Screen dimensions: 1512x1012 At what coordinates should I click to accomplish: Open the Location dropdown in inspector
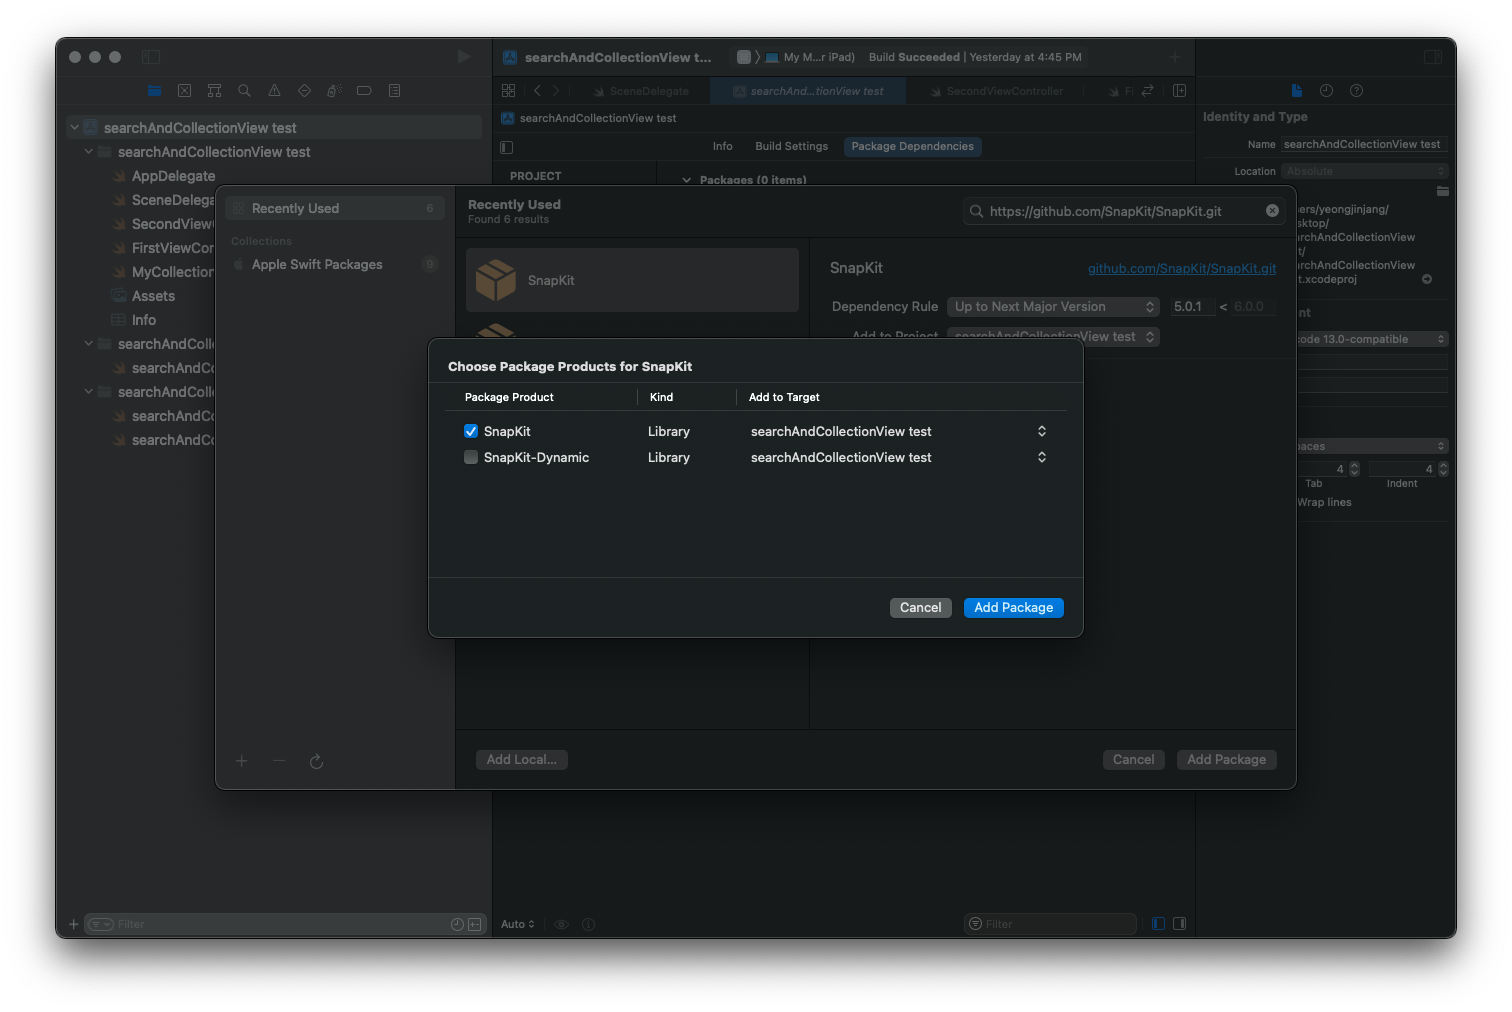[x=1365, y=171]
